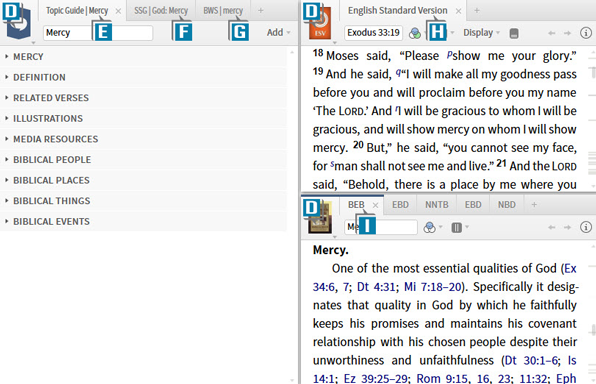Open footnote s before "man shall not see"
The height and width of the screenshot is (384, 596).
click(x=332, y=164)
